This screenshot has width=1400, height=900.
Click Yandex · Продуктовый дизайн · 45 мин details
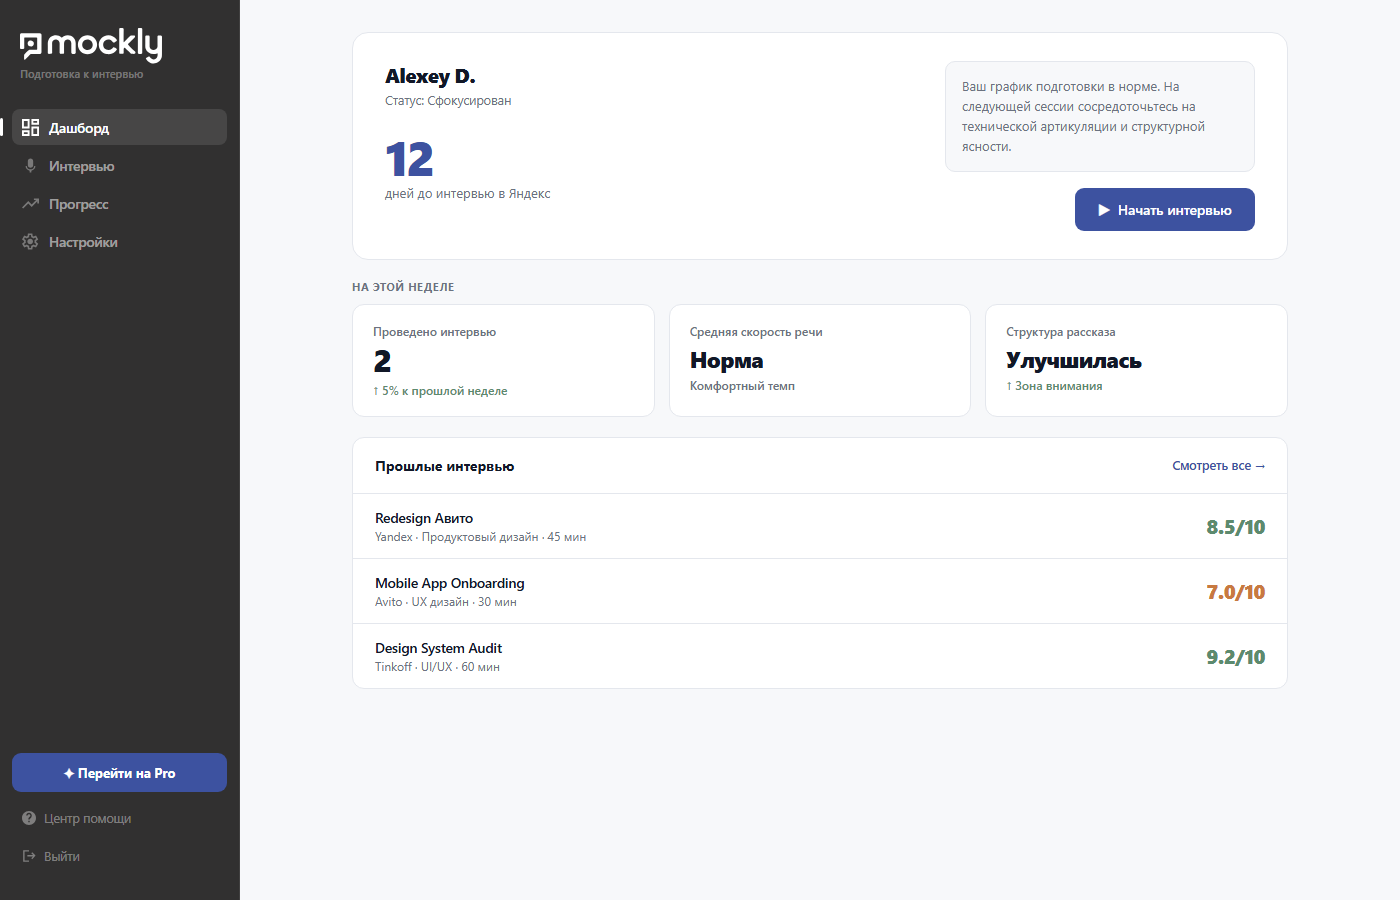tap(480, 537)
